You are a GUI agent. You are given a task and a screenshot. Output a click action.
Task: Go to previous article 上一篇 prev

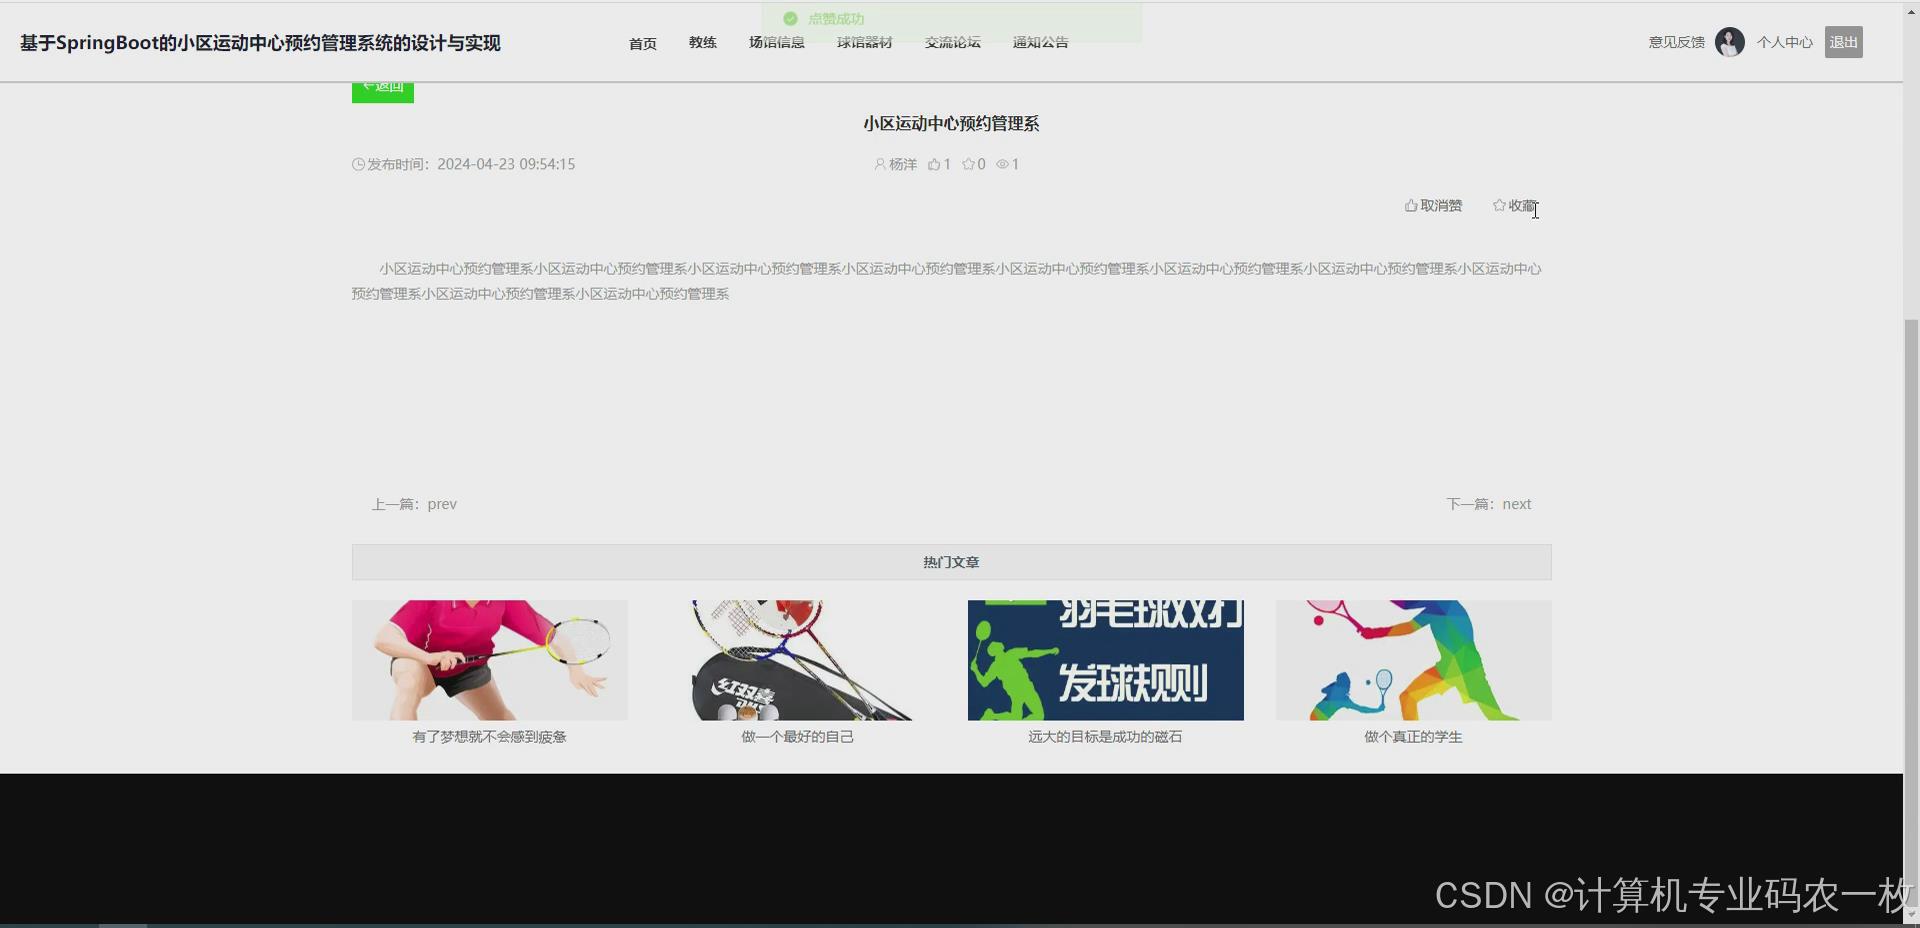[x=414, y=504]
